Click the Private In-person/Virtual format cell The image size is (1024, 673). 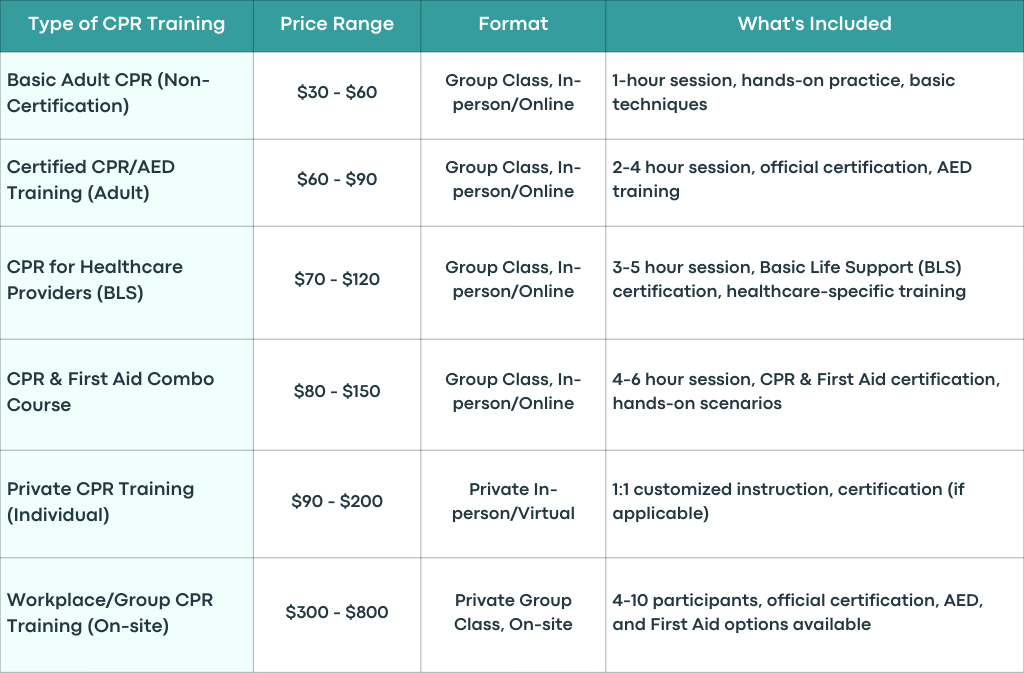pyautogui.click(x=513, y=502)
